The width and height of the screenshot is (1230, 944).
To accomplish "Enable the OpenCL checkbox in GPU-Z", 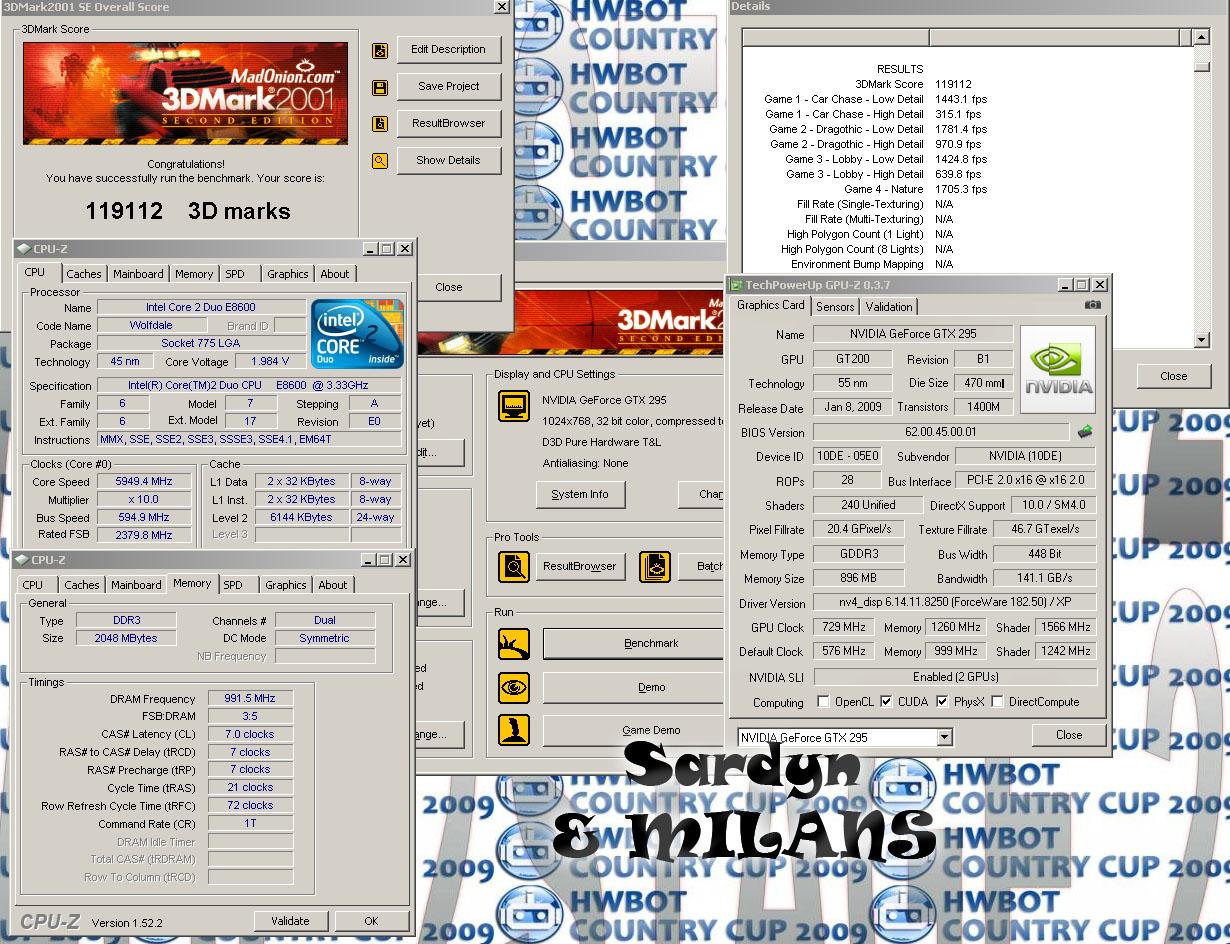I will [823, 702].
